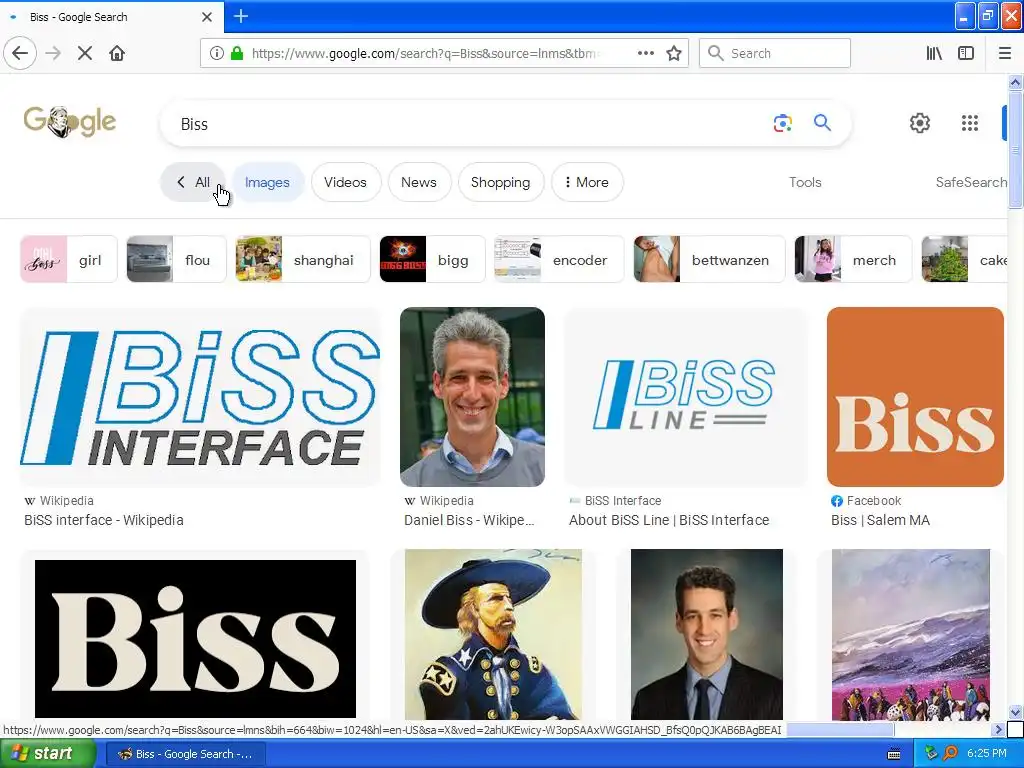Image resolution: width=1024 pixels, height=768 pixels.
Task: Click the orange magnifier system tray icon
Action: pyautogui.click(x=950, y=753)
